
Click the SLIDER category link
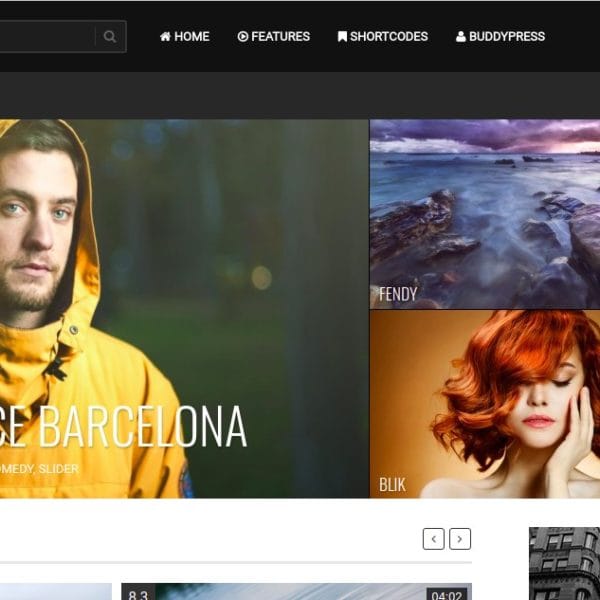coord(59,468)
